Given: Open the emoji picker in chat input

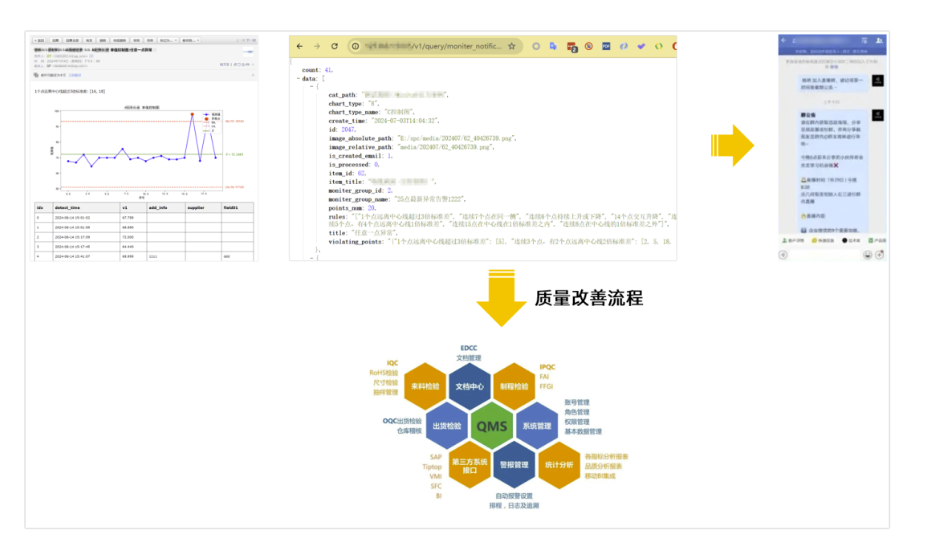Looking at the screenshot, I should coord(866,255).
